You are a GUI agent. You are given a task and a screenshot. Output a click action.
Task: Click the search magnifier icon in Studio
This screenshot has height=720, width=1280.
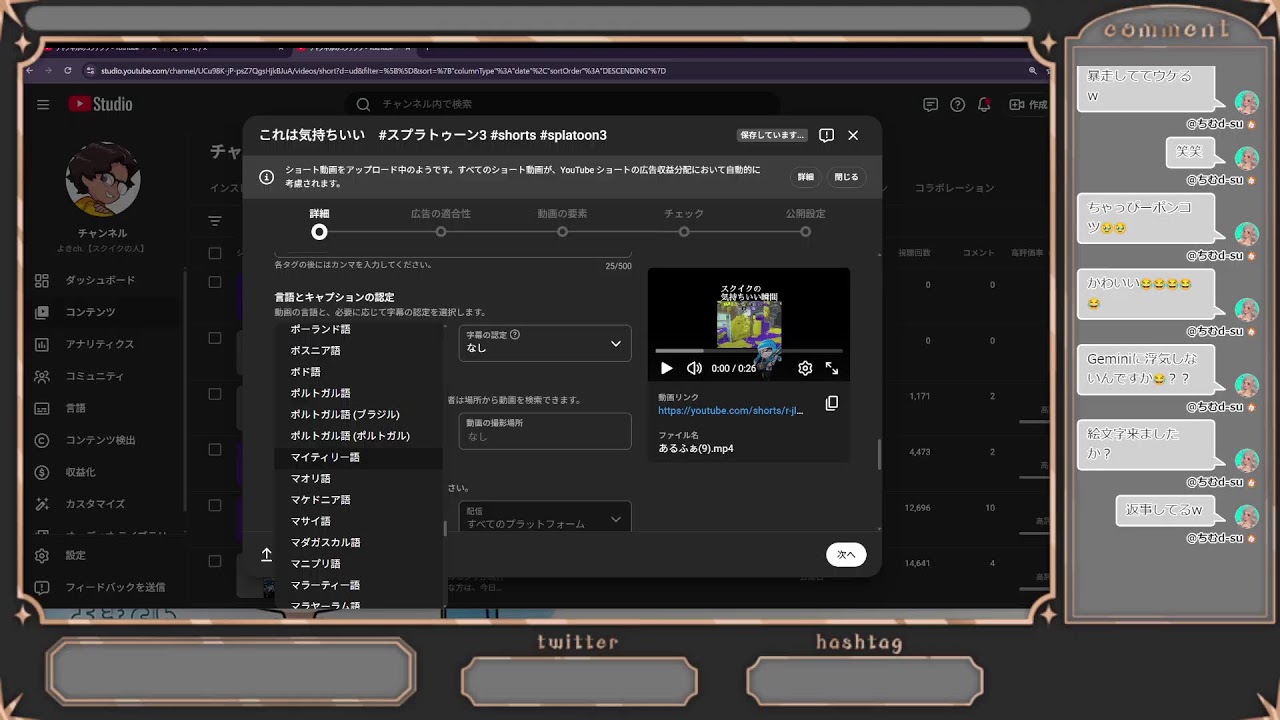(x=363, y=104)
